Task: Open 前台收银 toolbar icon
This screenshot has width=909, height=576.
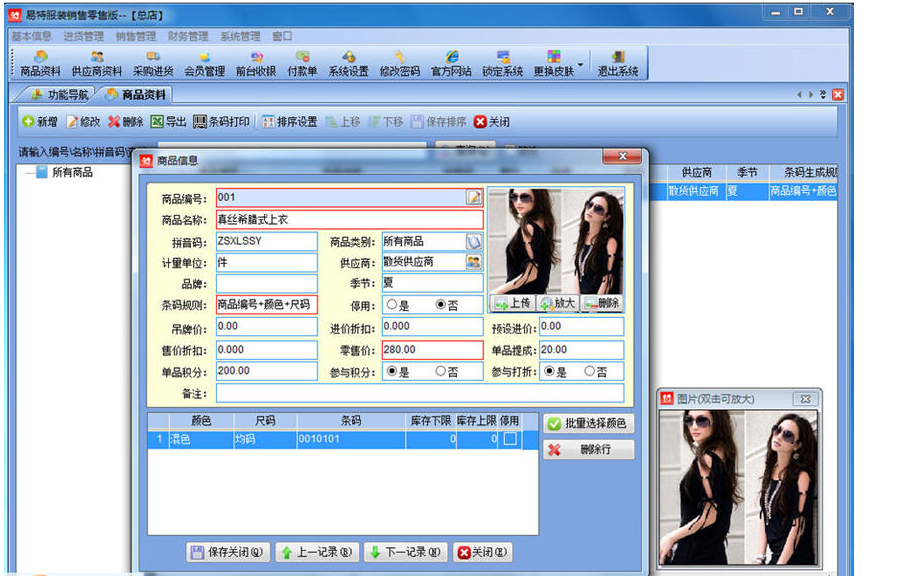Action: coord(256,64)
